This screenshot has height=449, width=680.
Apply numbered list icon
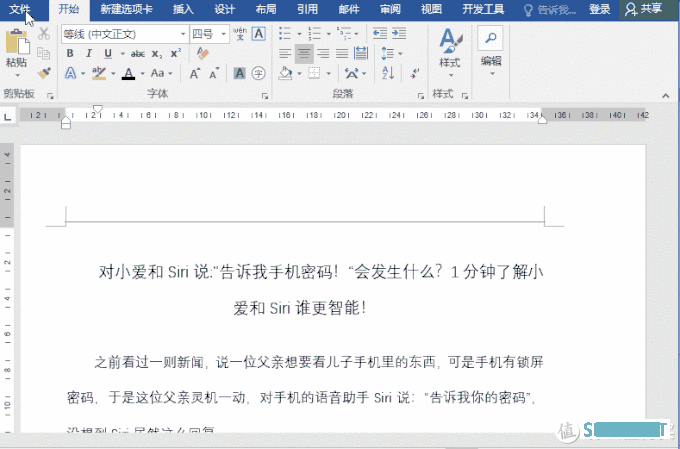point(314,33)
